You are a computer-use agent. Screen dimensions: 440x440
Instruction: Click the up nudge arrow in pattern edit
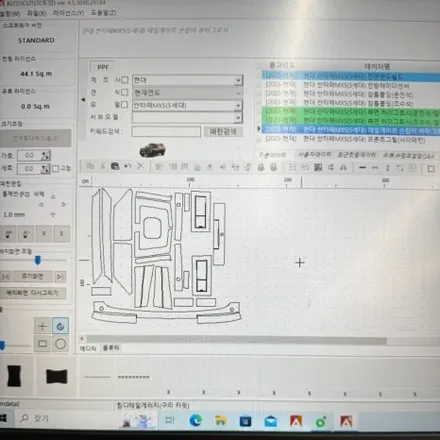[x=53, y=197]
